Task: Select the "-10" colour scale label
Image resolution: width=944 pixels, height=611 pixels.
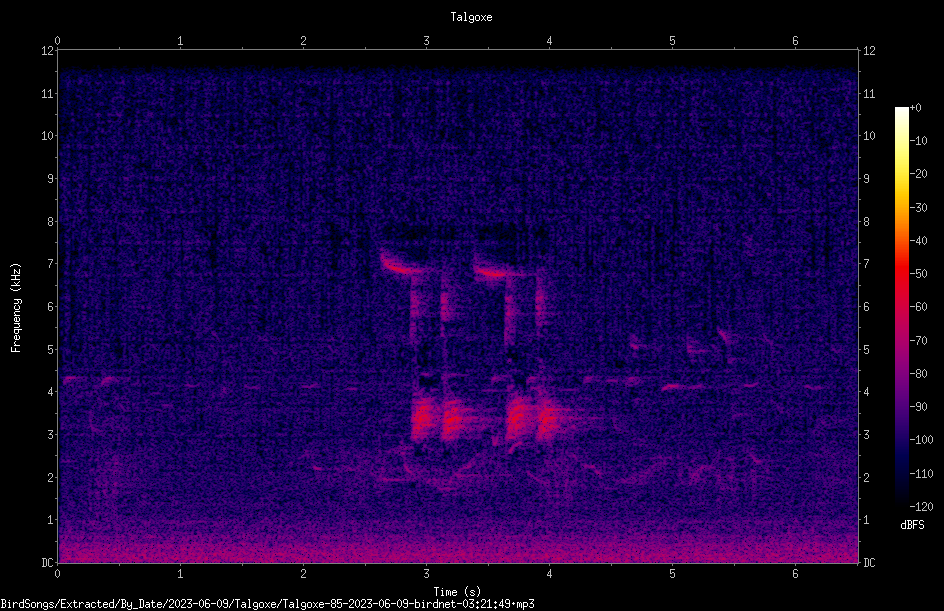Action: pyautogui.click(x=919, y=141)
